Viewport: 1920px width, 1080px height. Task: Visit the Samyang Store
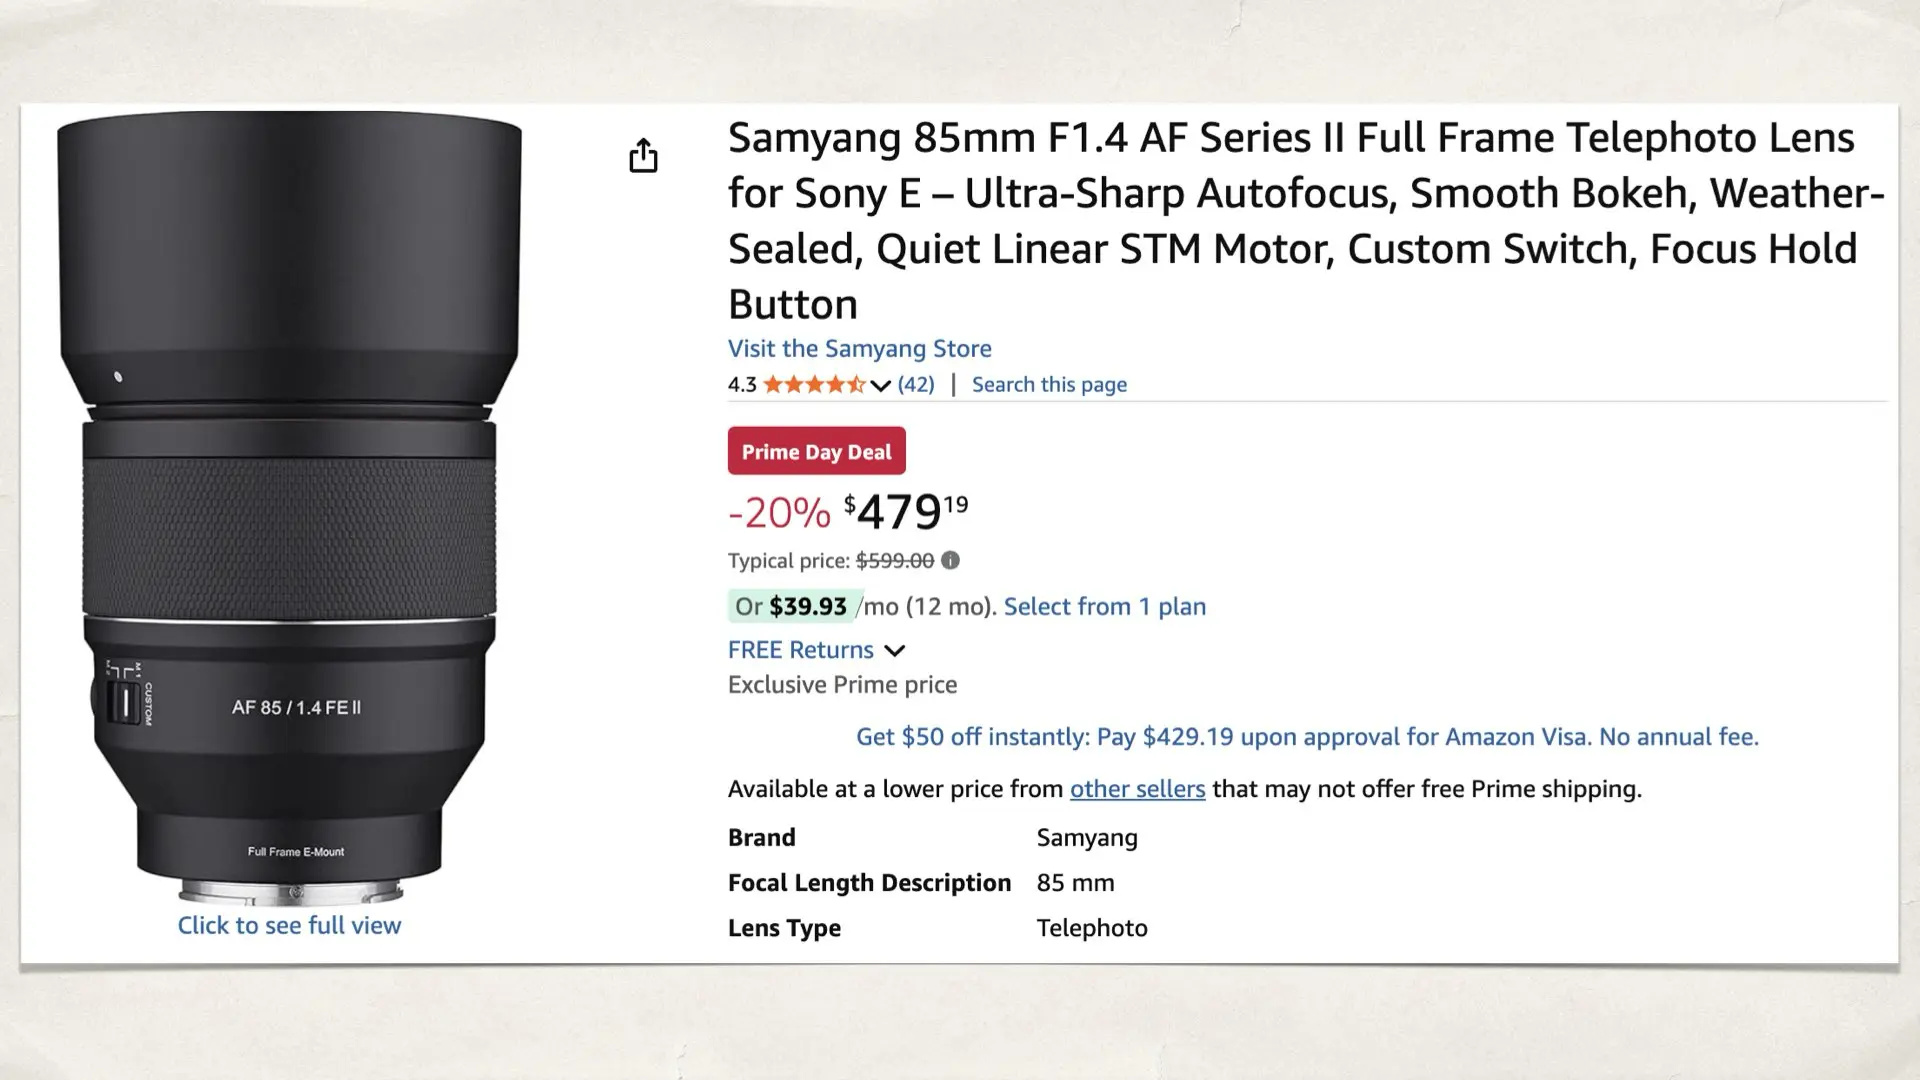click(859, 348)
